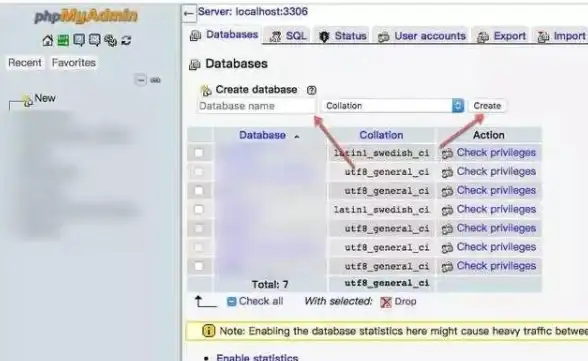This screenshot has width=588, height=361.
Task: Toggle the sort arrow next to the Database header
Action: click(297, 136)
